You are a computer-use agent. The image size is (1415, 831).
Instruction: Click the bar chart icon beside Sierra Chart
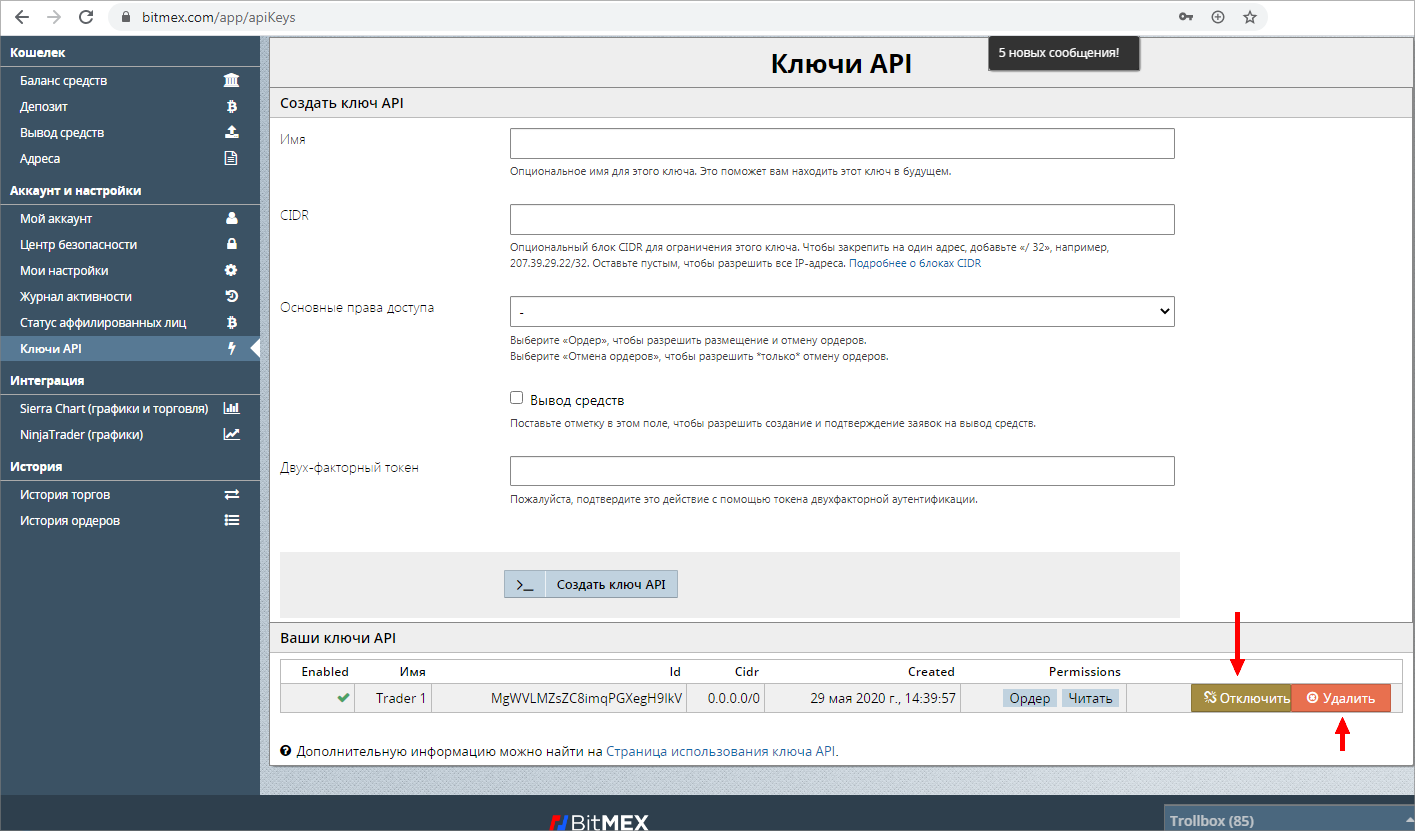(231, 409)
